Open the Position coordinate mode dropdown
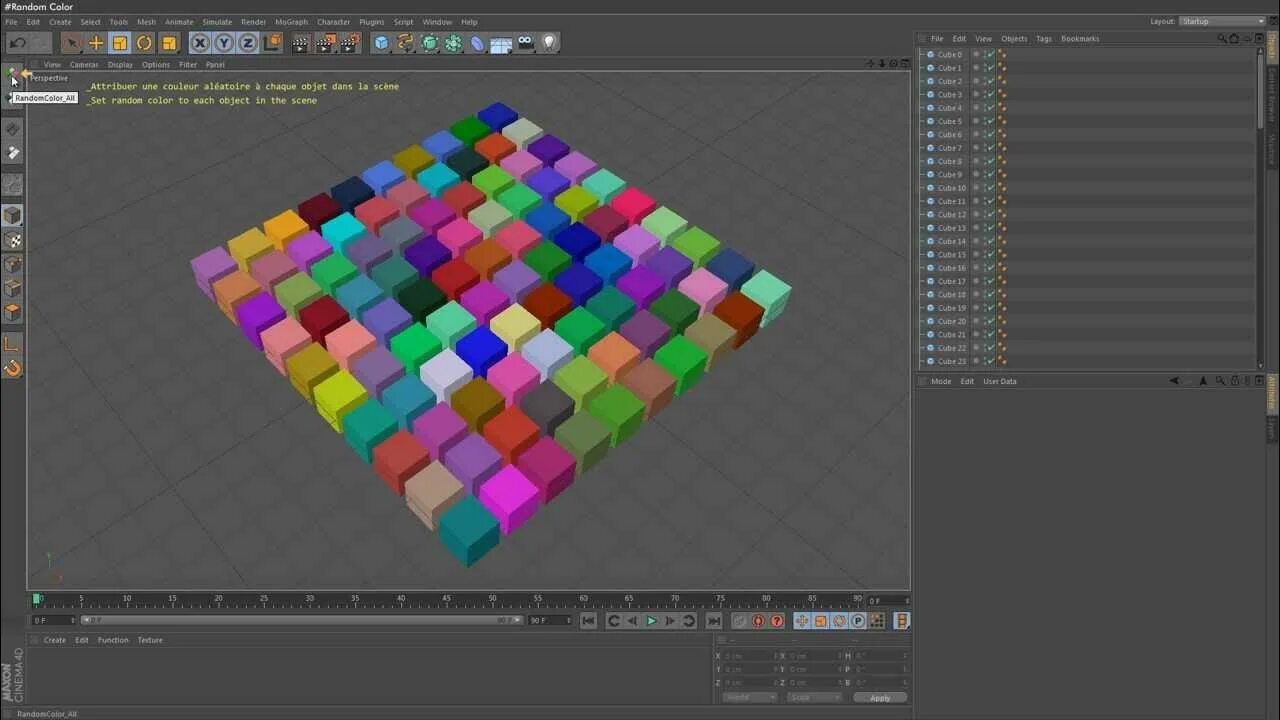Image resolution: width=1280 pixels, height=720 pixels. 749,697
